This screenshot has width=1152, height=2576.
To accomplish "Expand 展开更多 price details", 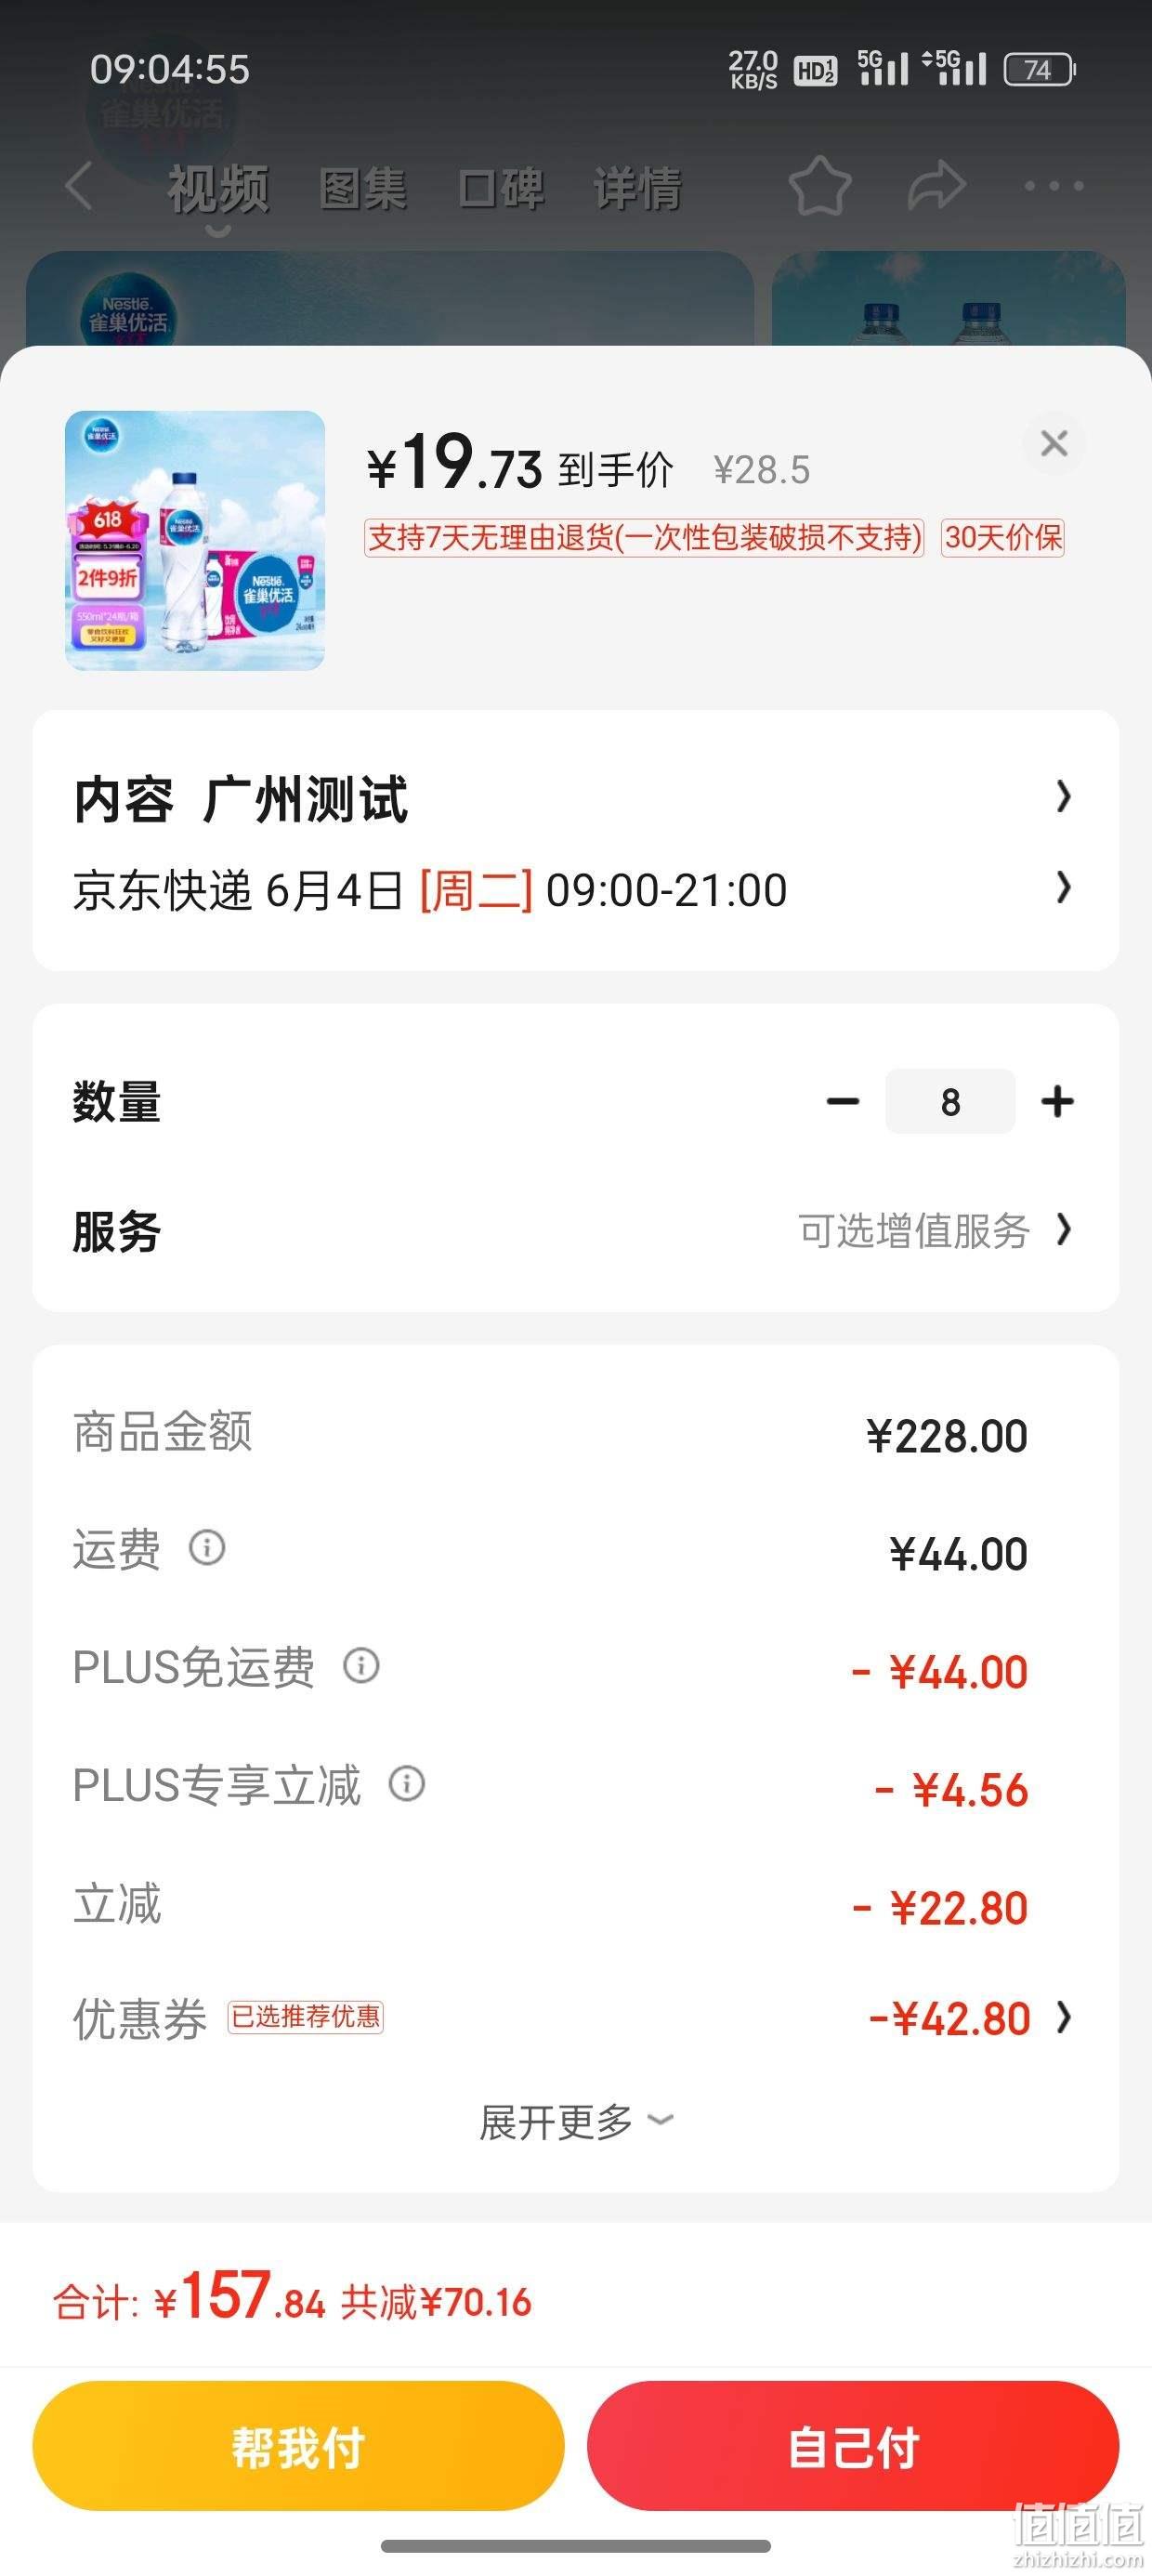I will point(576,2122).
